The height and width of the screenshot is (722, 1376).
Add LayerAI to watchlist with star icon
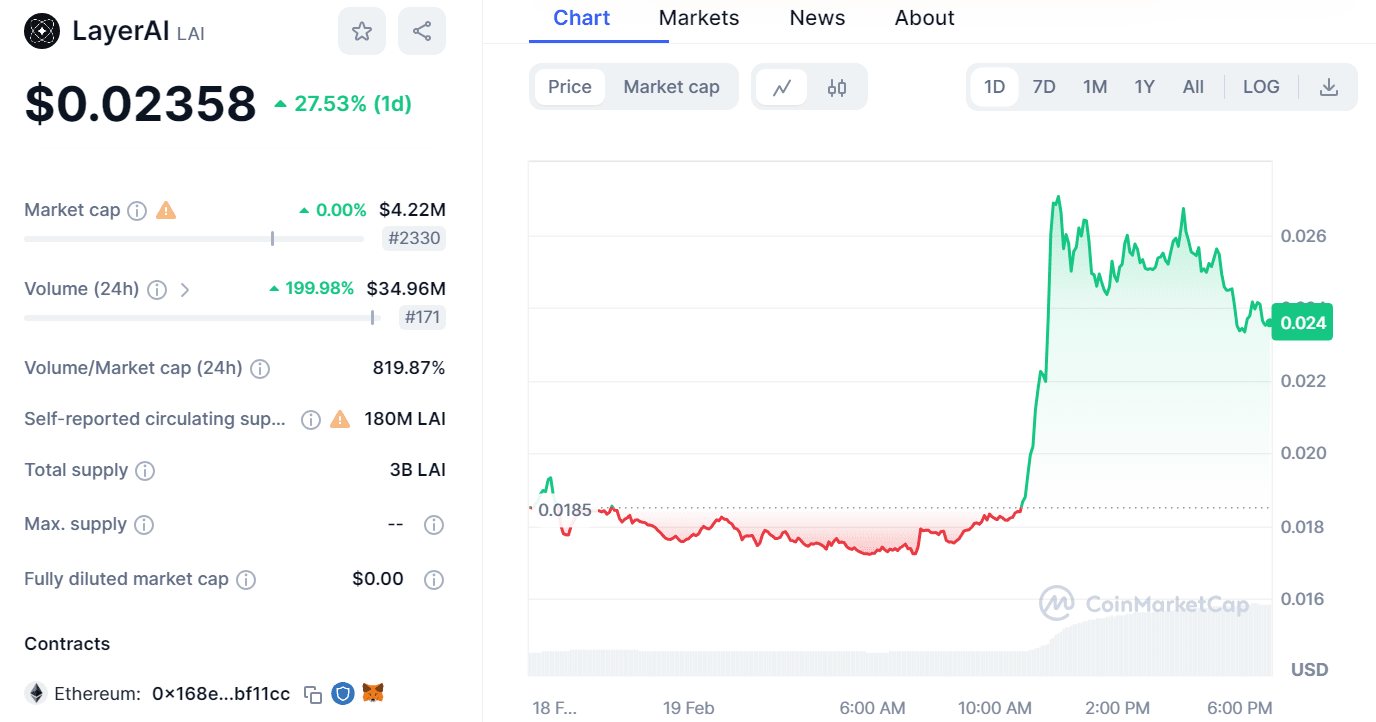click(x=362, y=31)
